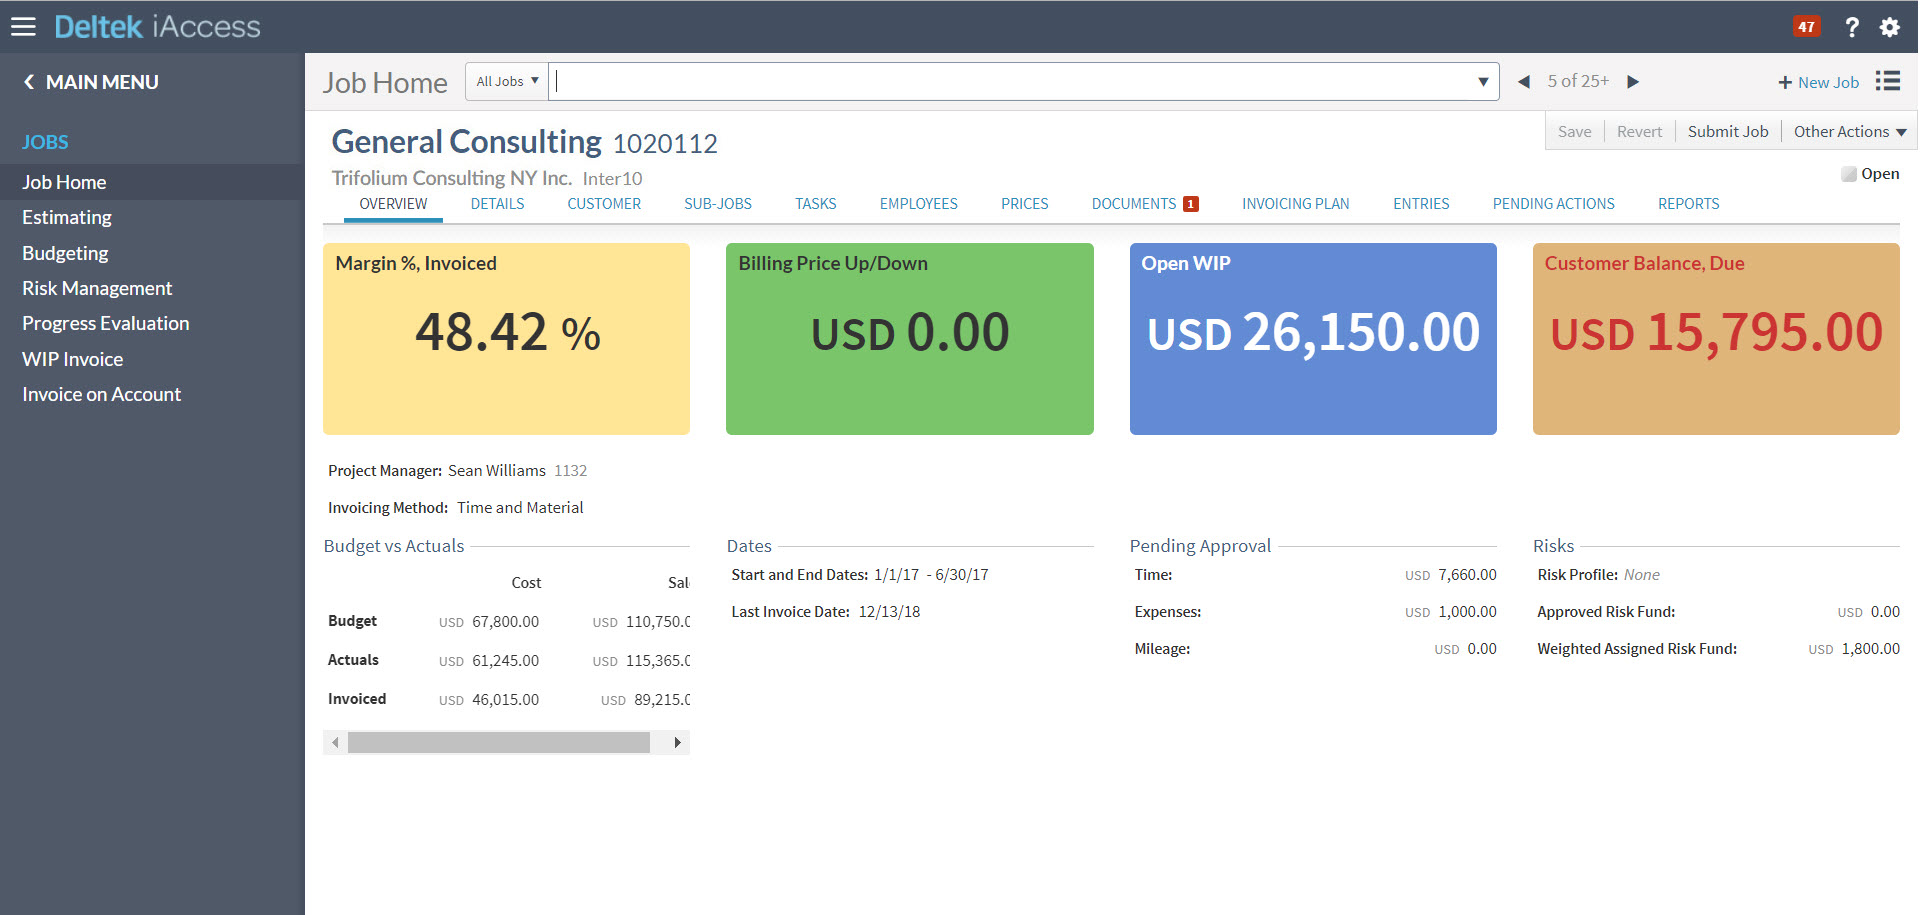
Task: Click the Budget vs Actuals horizontal scrollbar
Action: 499,742
